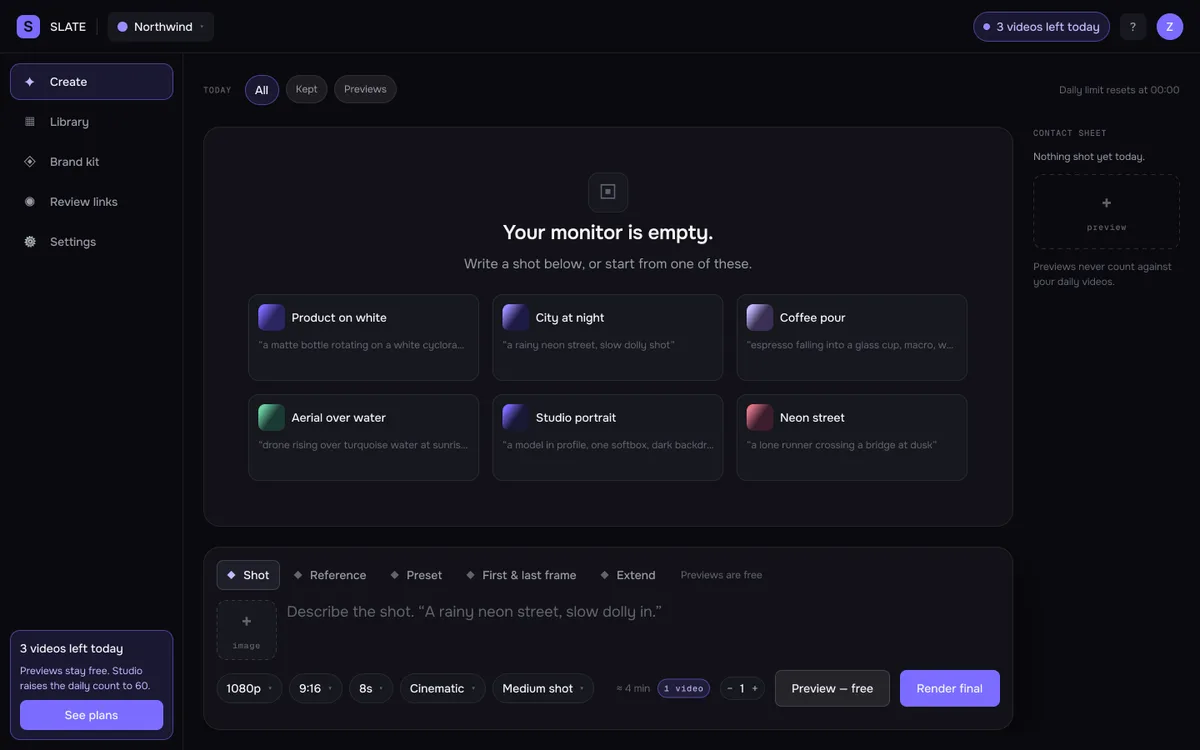Viewport: 1200px width, 750px height.
Task: Click the 1 video cost badge
Action: point(684,688)
